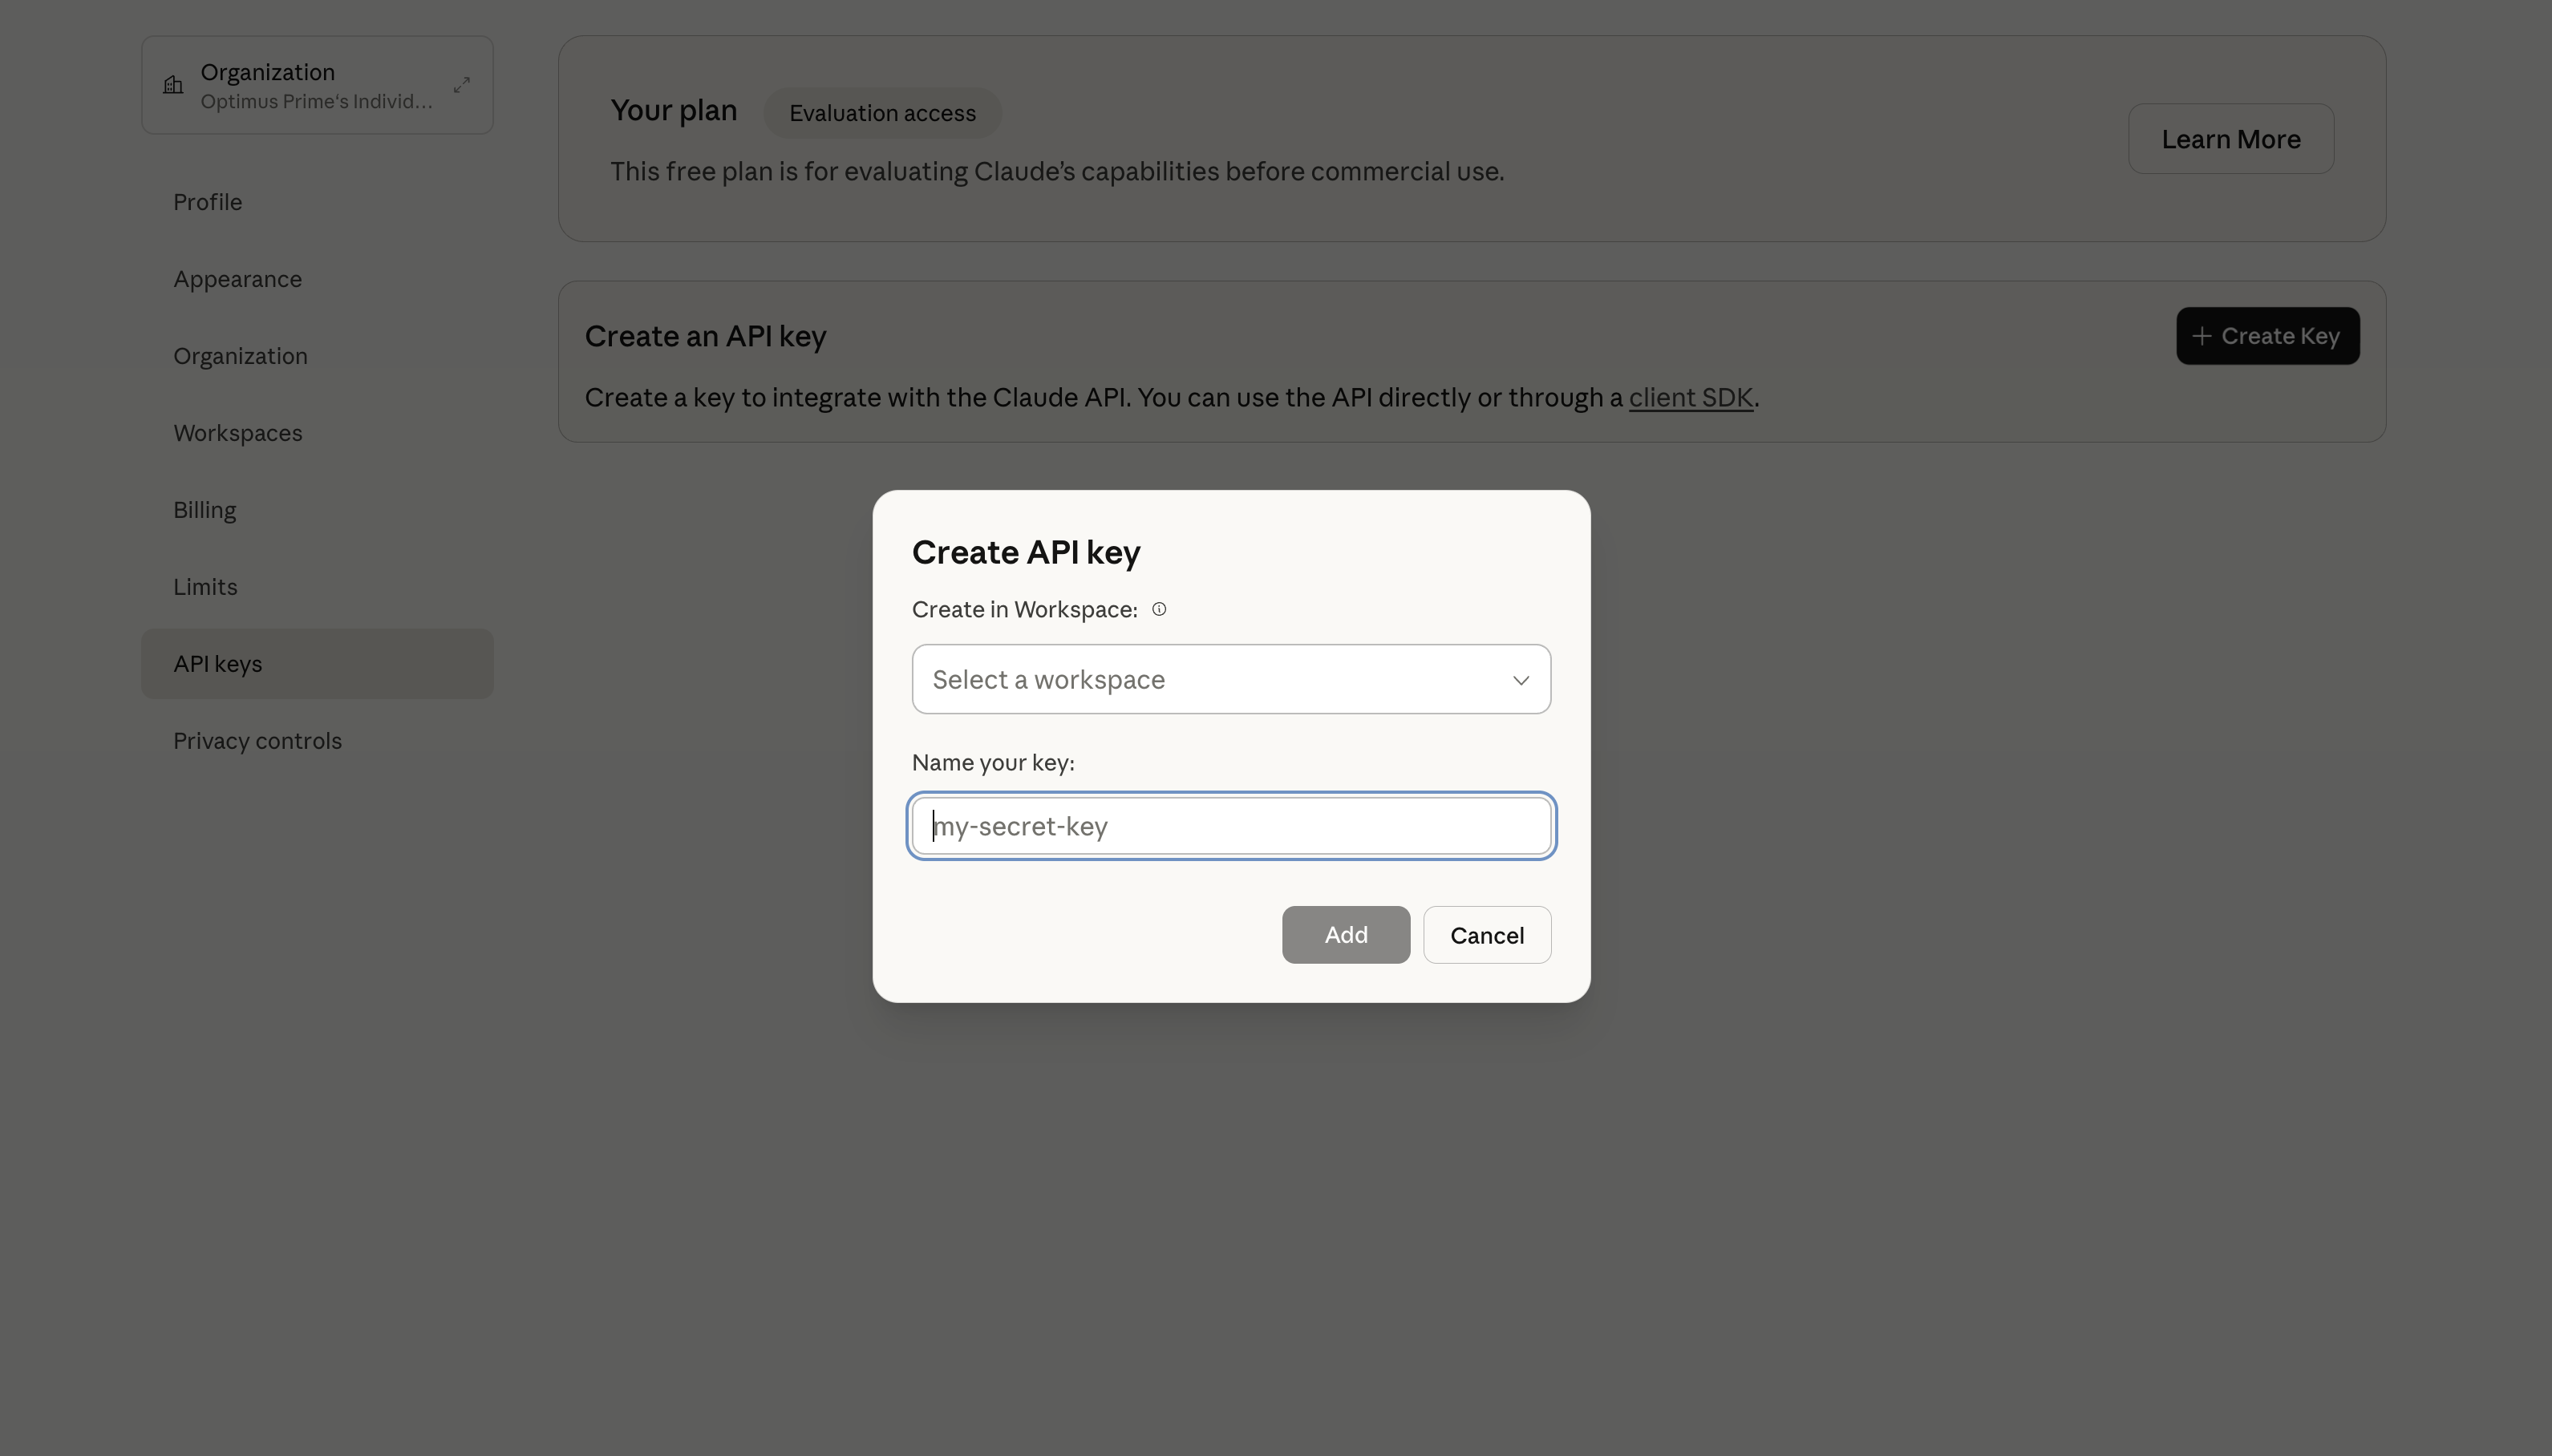
Task: Focus the Name your key input field
Action: tap(1231, 826)
